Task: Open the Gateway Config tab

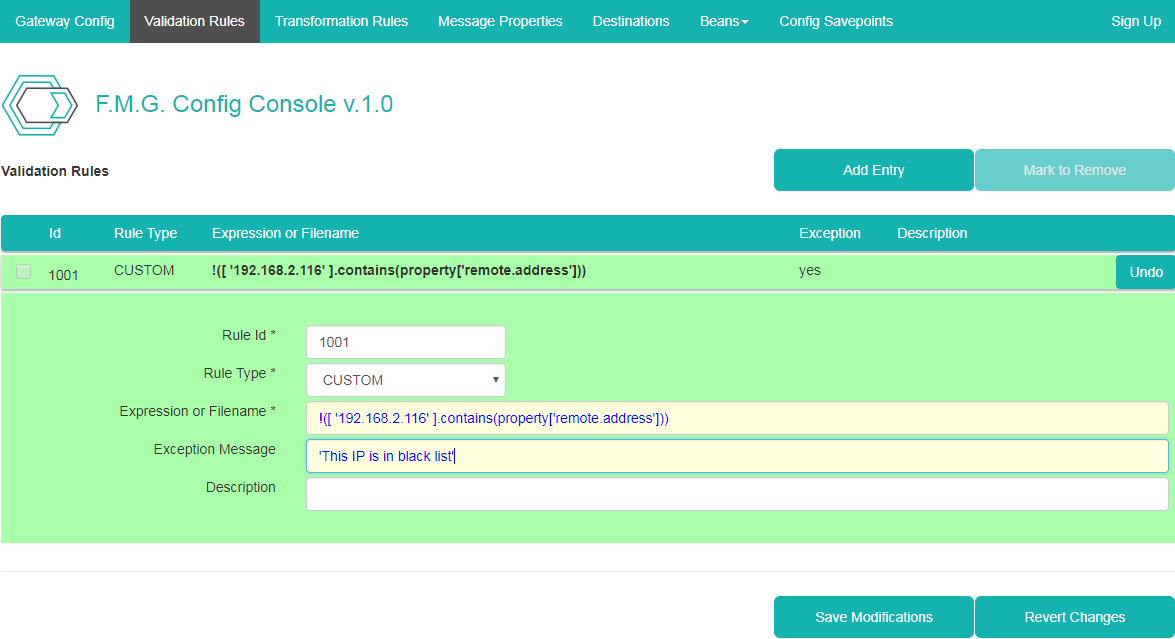Action: (x=65, y=21)
